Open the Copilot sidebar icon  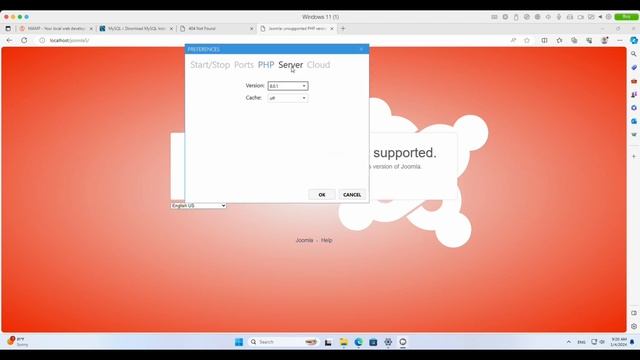(634, 40)
